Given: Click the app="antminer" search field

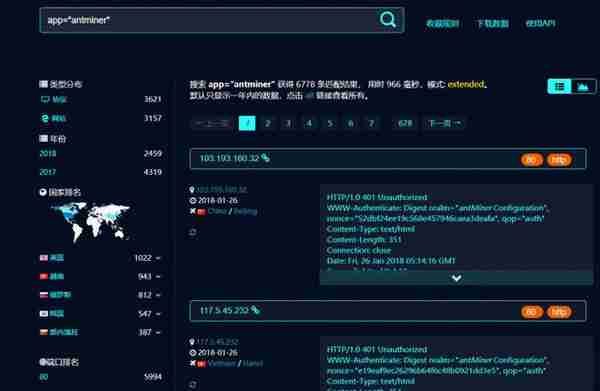Looking at the screenshot, I should coord(209,20).
